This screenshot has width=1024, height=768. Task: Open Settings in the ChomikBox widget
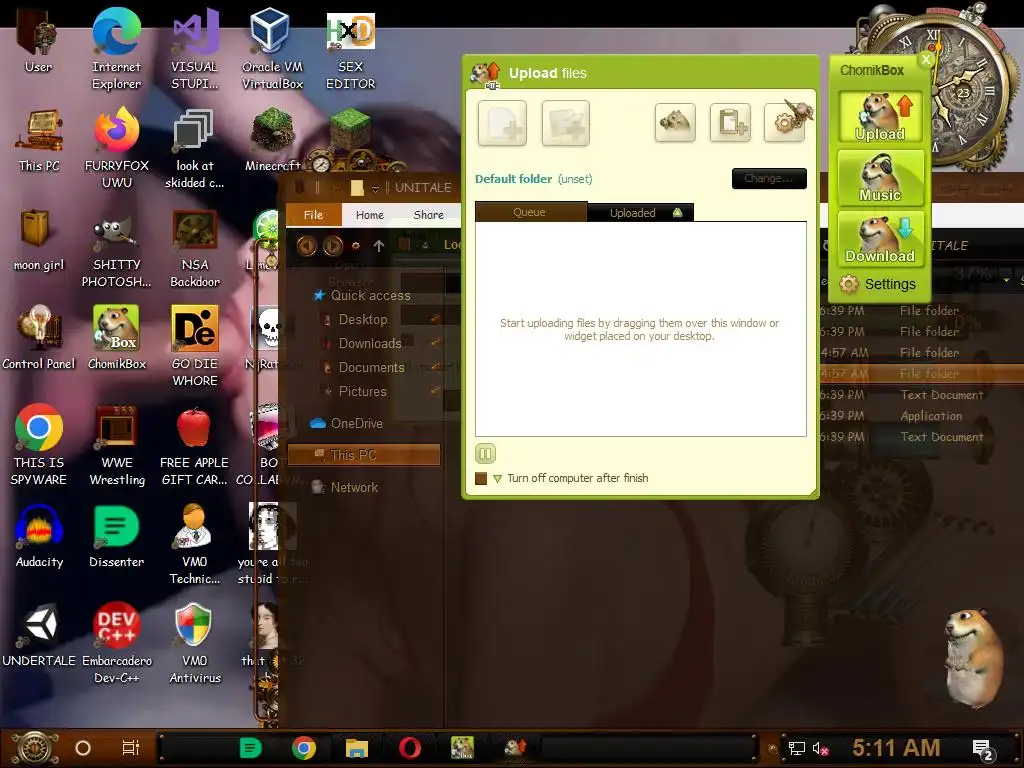click(878, 284)
